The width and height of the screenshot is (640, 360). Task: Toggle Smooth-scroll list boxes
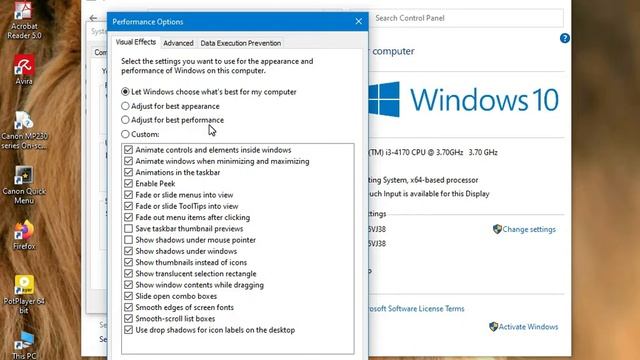[129, 318]
